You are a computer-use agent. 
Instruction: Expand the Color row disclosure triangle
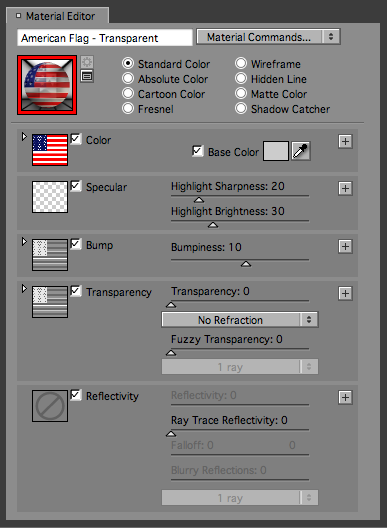pos(24,137)
